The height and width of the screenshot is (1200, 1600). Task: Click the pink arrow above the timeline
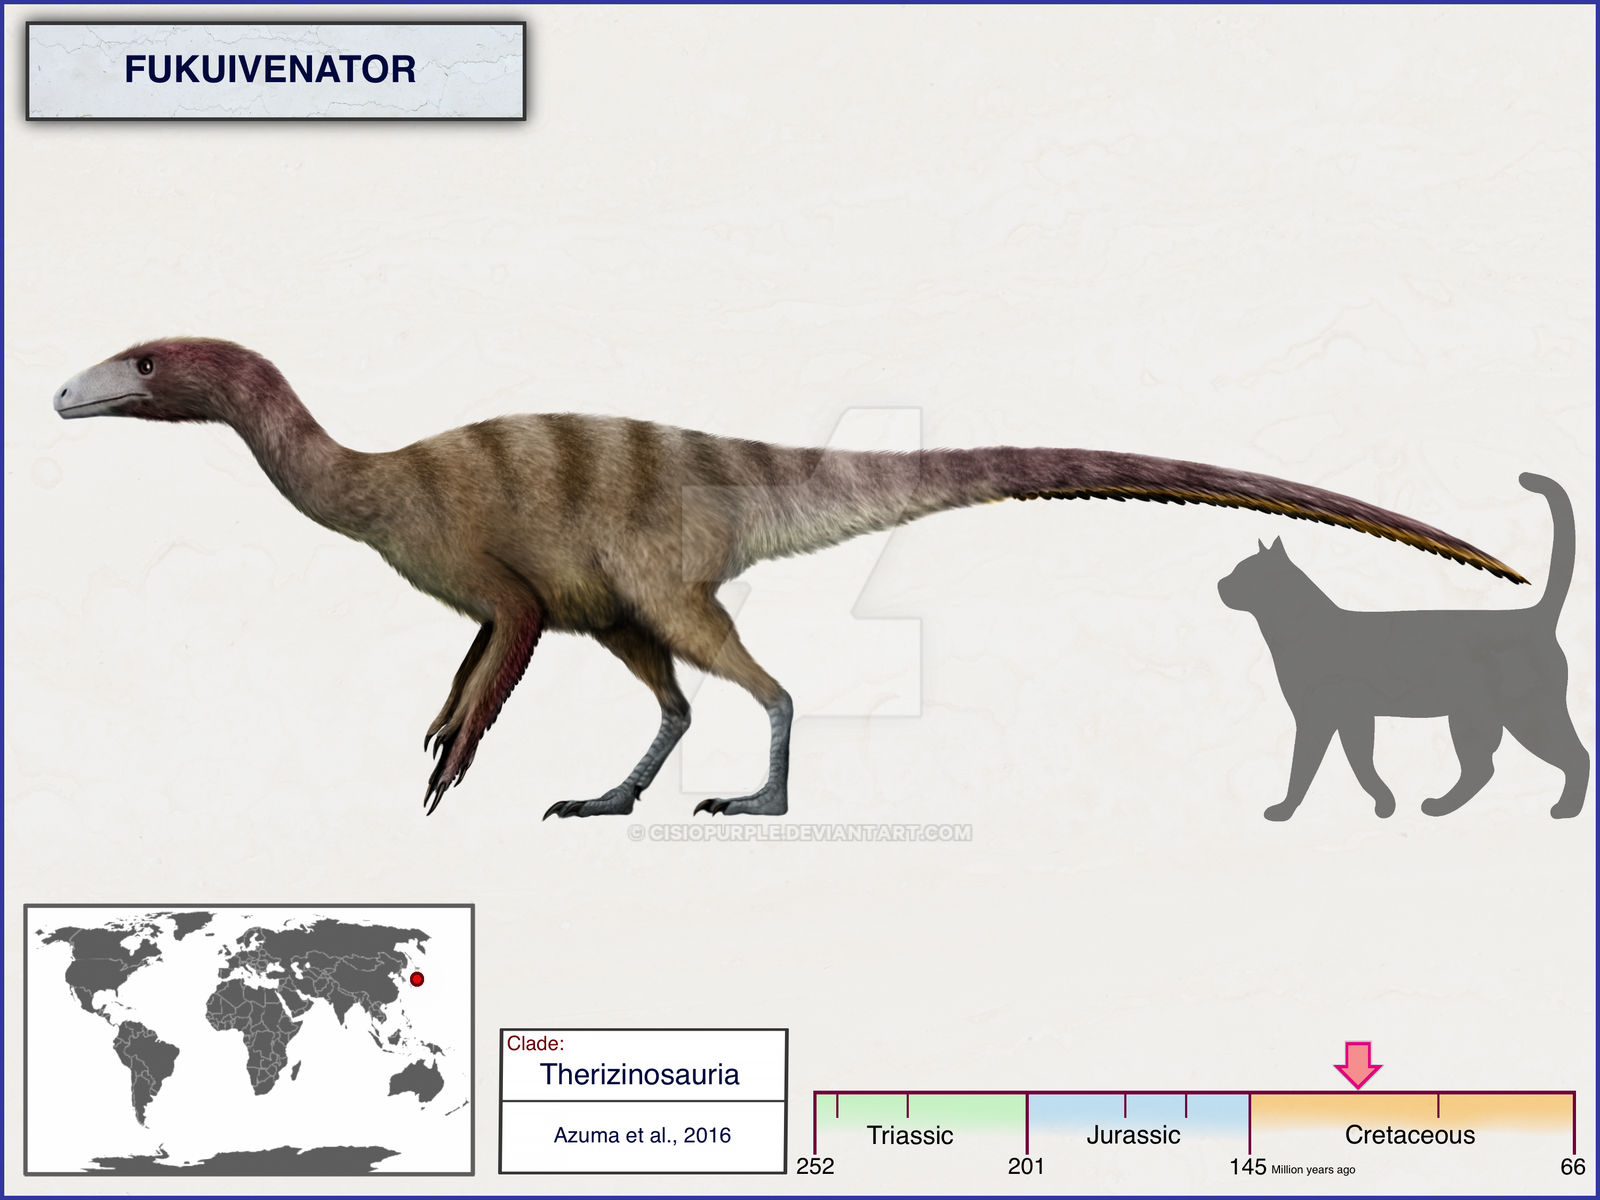click(1358, 1065)
